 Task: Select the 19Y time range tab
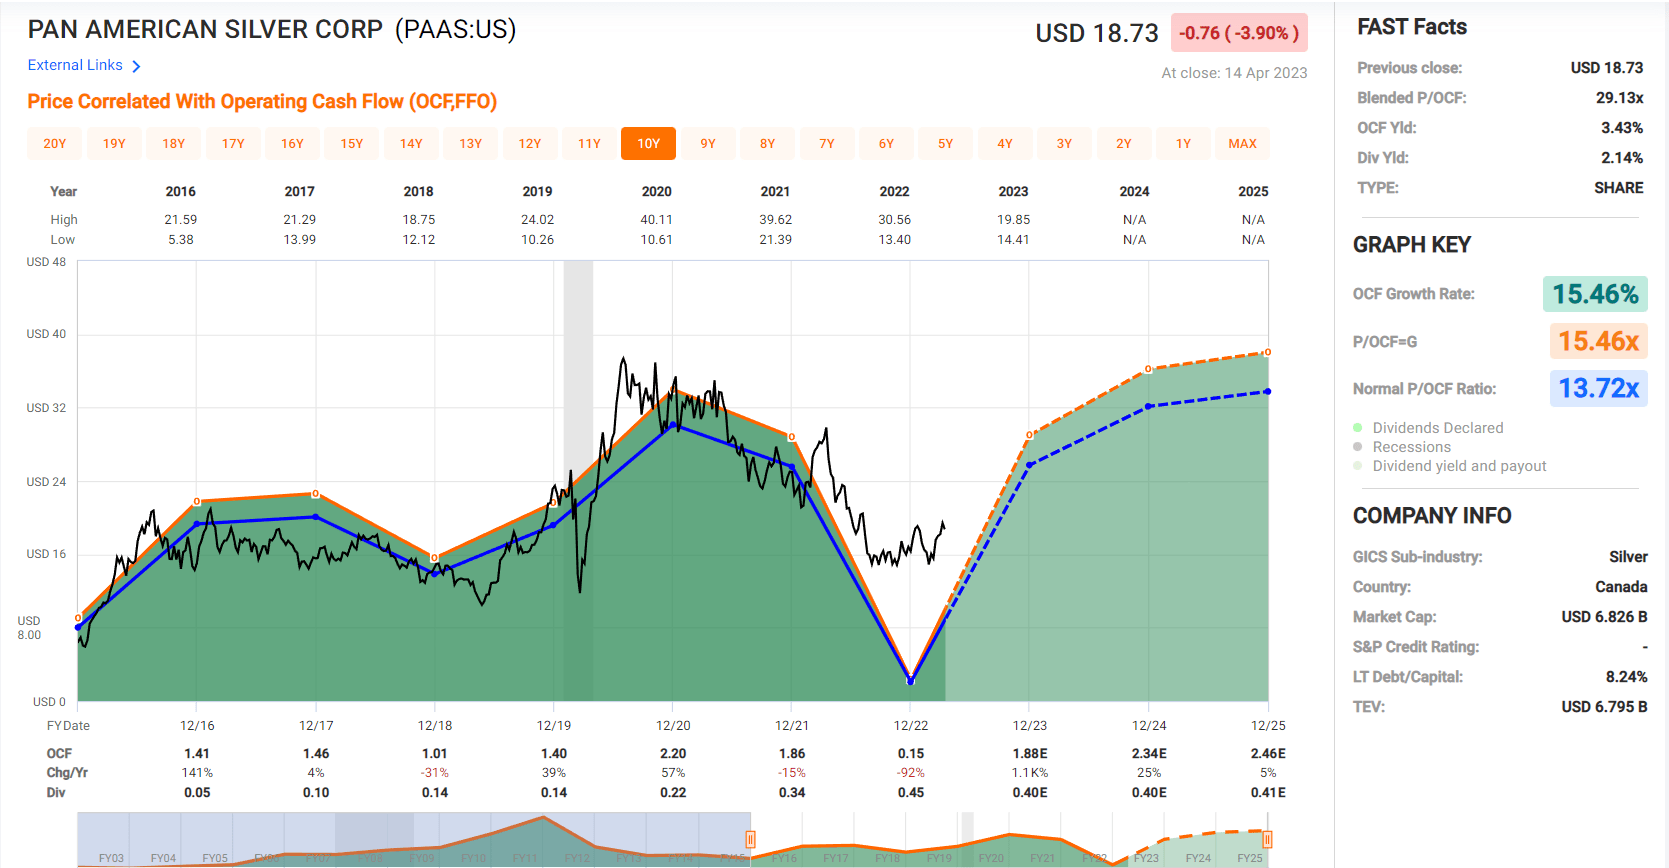(114, 144)
